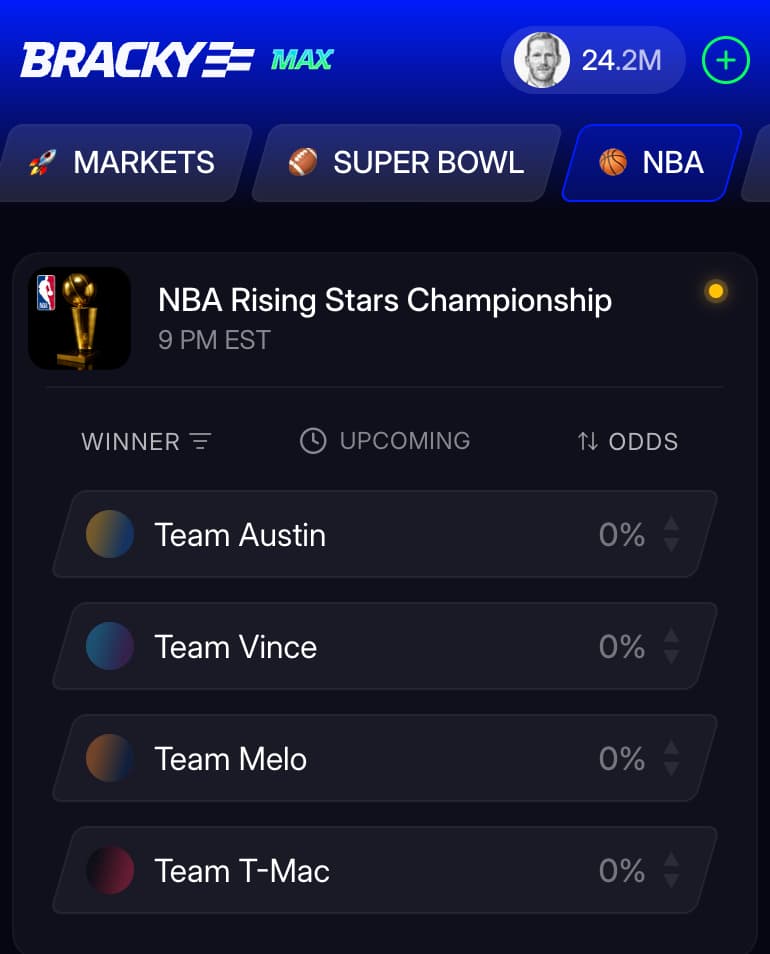
Task: Toggle Team Vince odds up/down arrows
Action: pos(672,646)
